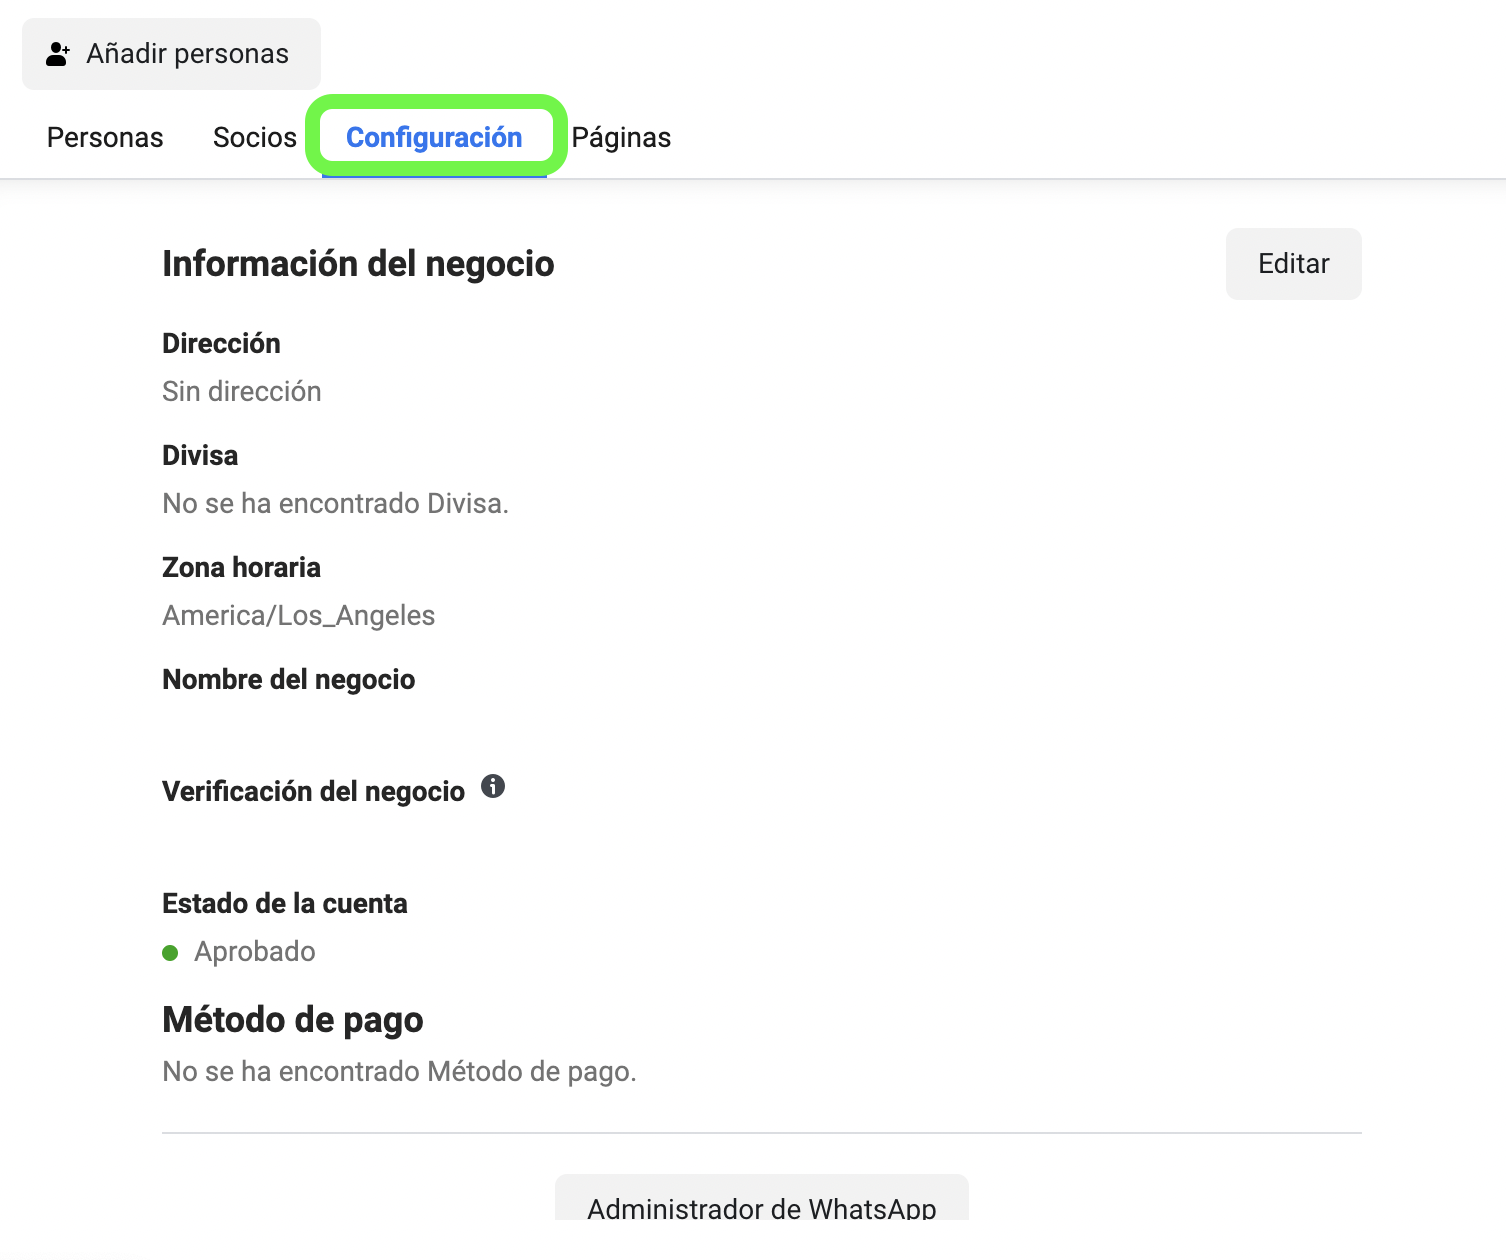Click 'No se ha encontrado Método de pago.' text
Viewport: 1506px width, 1260px height.
pyautogui.click(x=399, y=1071)
